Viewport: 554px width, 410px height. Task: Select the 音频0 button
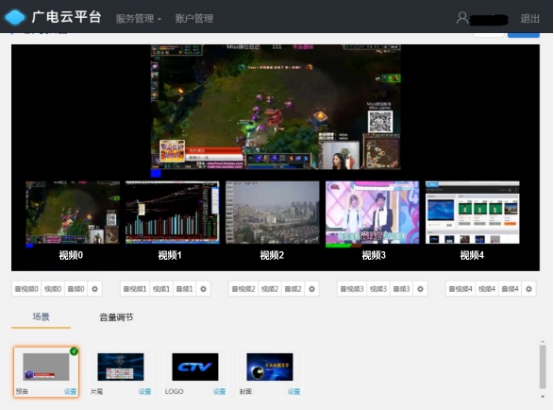click(x=76, y=289)
